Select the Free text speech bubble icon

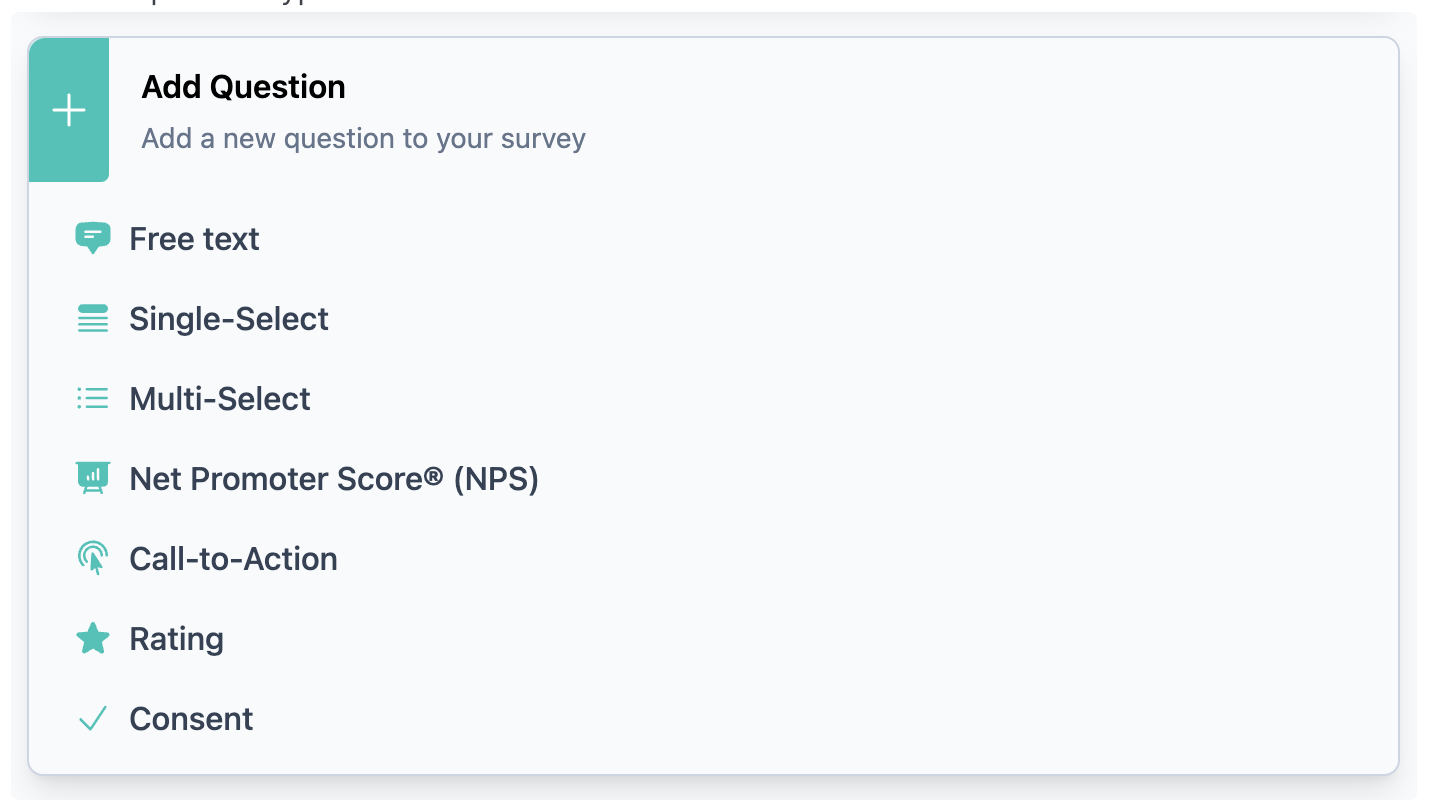point(92,238)
